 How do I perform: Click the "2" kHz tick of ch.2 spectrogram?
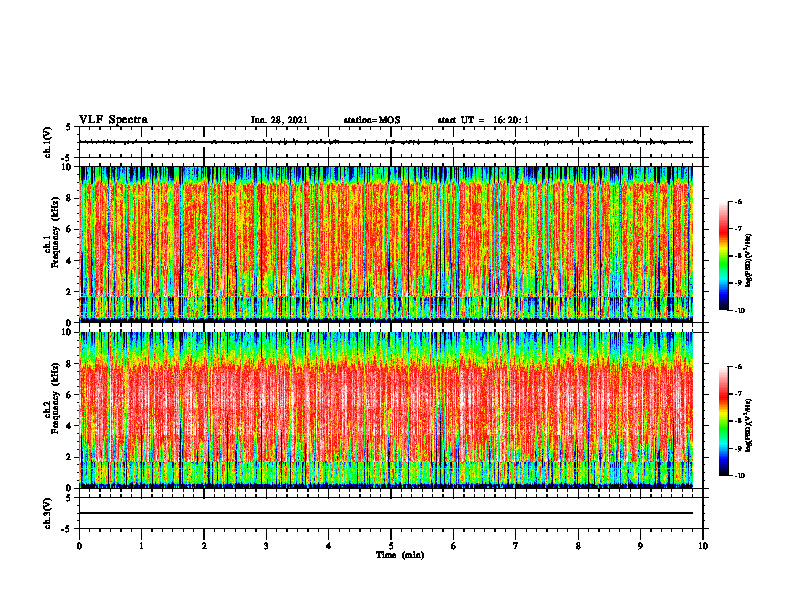(x=70, y=457)
